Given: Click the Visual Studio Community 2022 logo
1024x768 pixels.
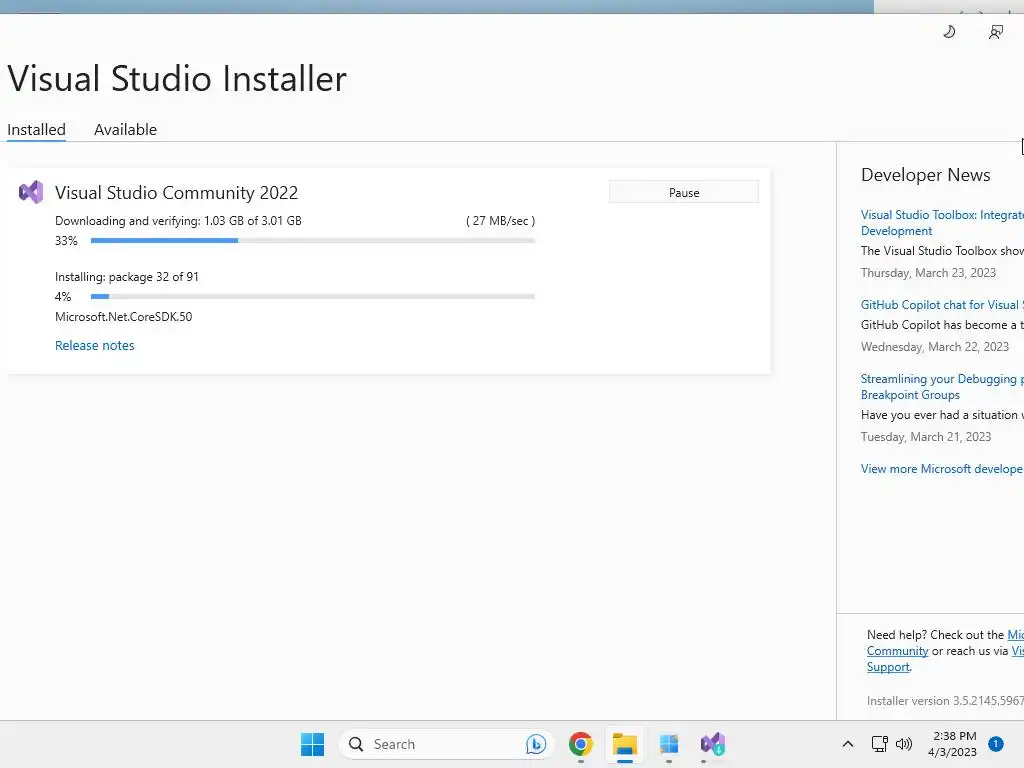Looking at the screenshot, I should [x=31, y=192].
